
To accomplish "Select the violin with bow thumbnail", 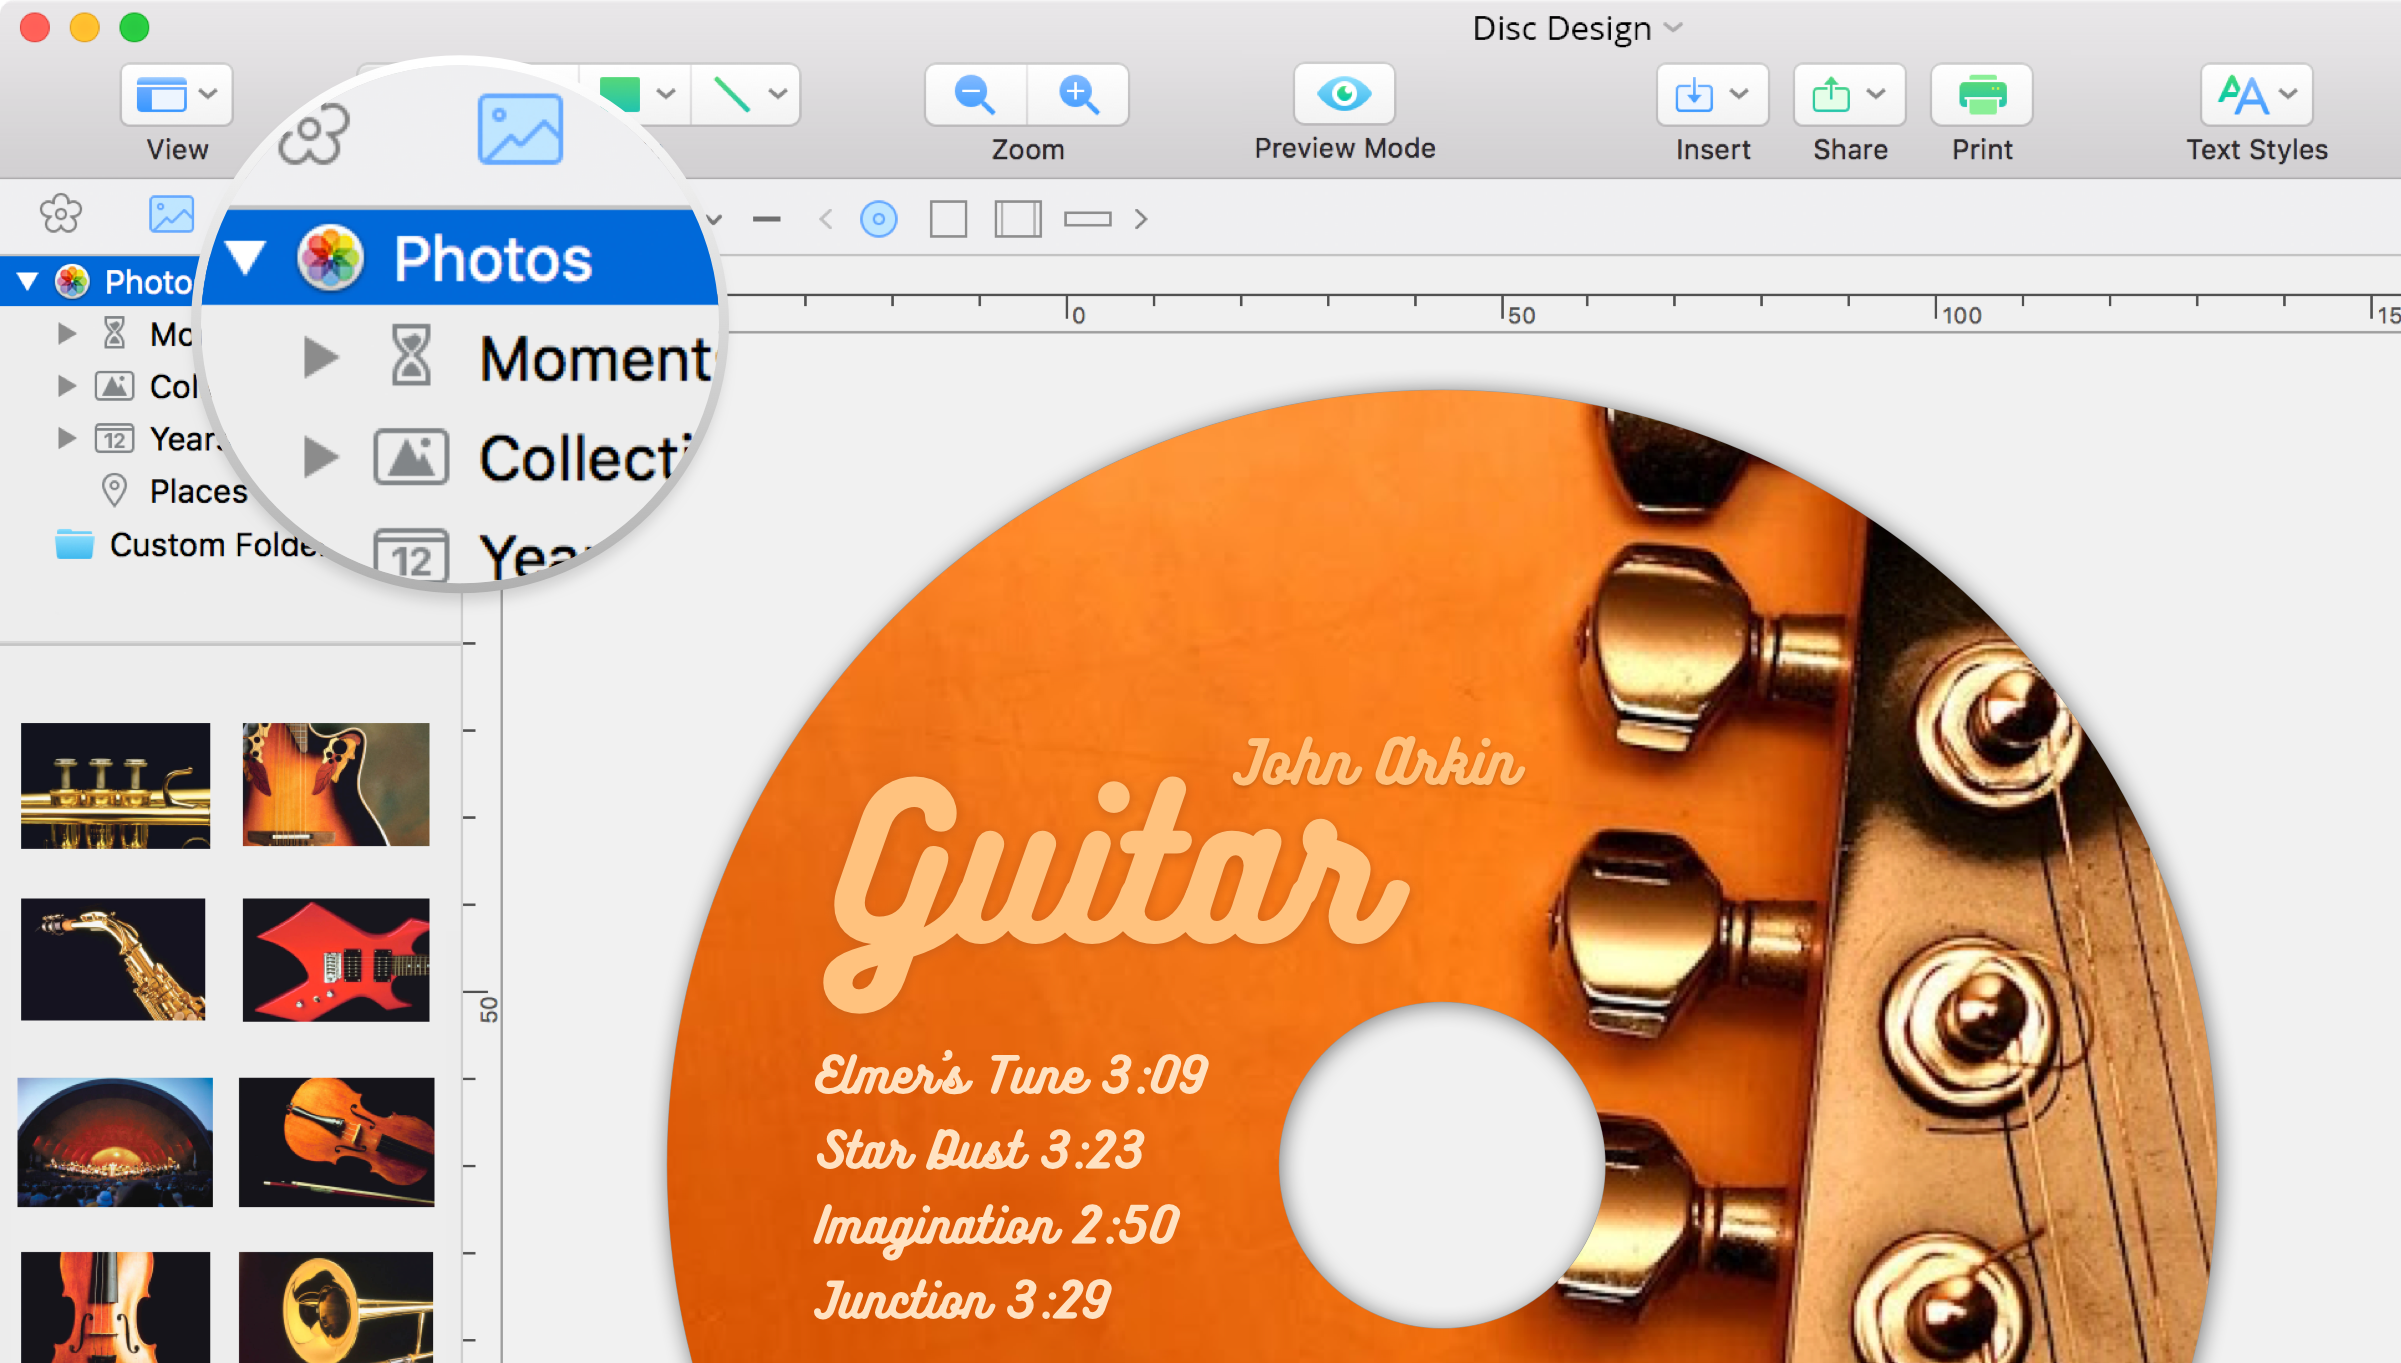I will 337,1142.
